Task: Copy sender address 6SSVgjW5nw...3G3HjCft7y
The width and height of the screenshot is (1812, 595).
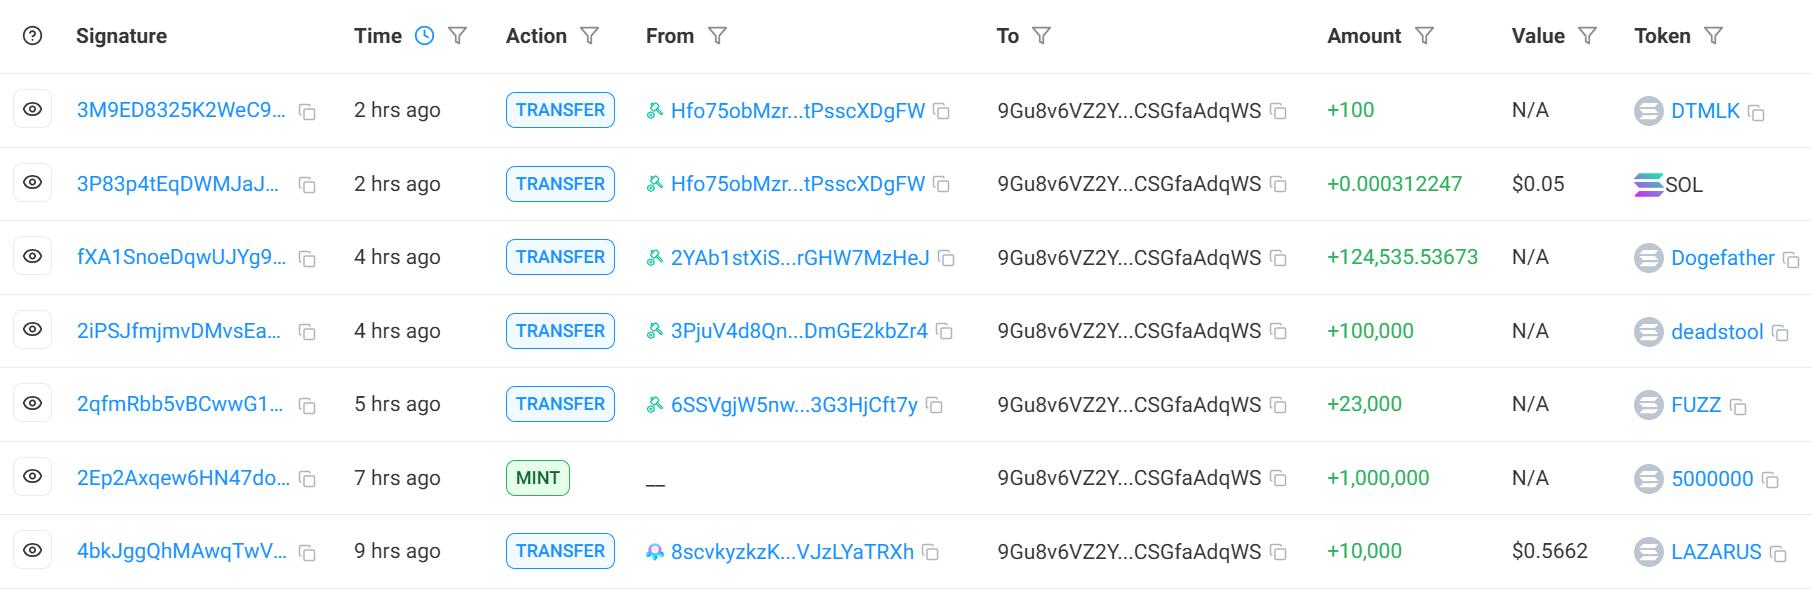Action: (935, 406)
